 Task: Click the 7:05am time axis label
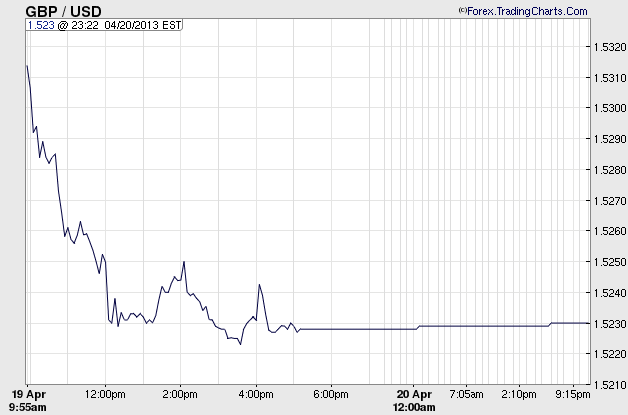[466, 395]
